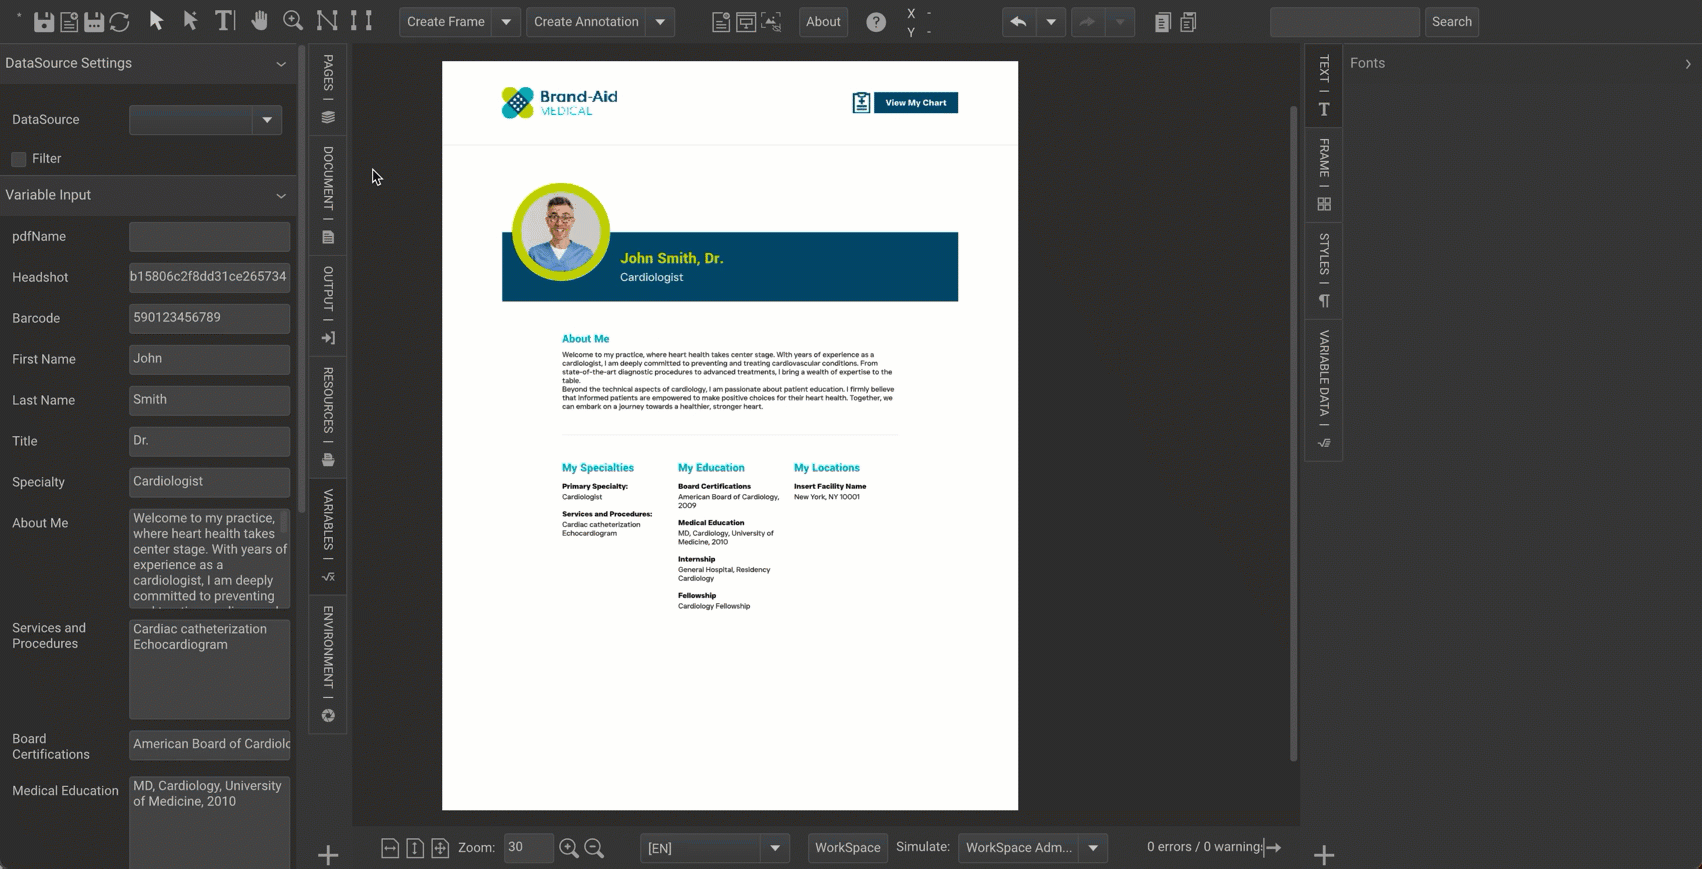Click the doctor headshot image in document

tap(561, 232)
